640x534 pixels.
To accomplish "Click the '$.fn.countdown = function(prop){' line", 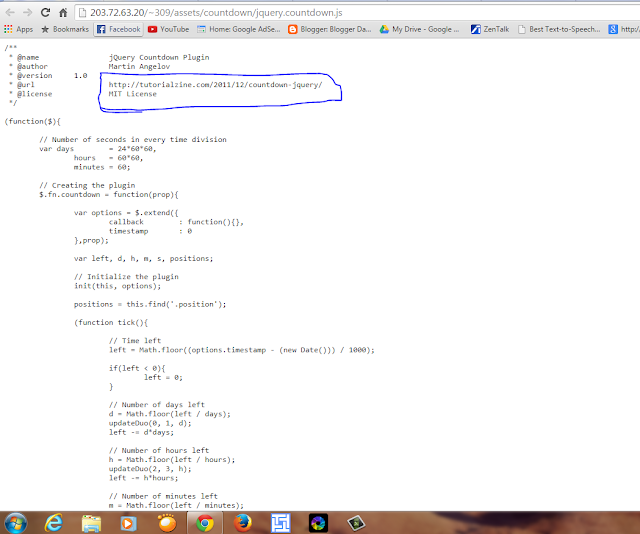I will (109, 194).
